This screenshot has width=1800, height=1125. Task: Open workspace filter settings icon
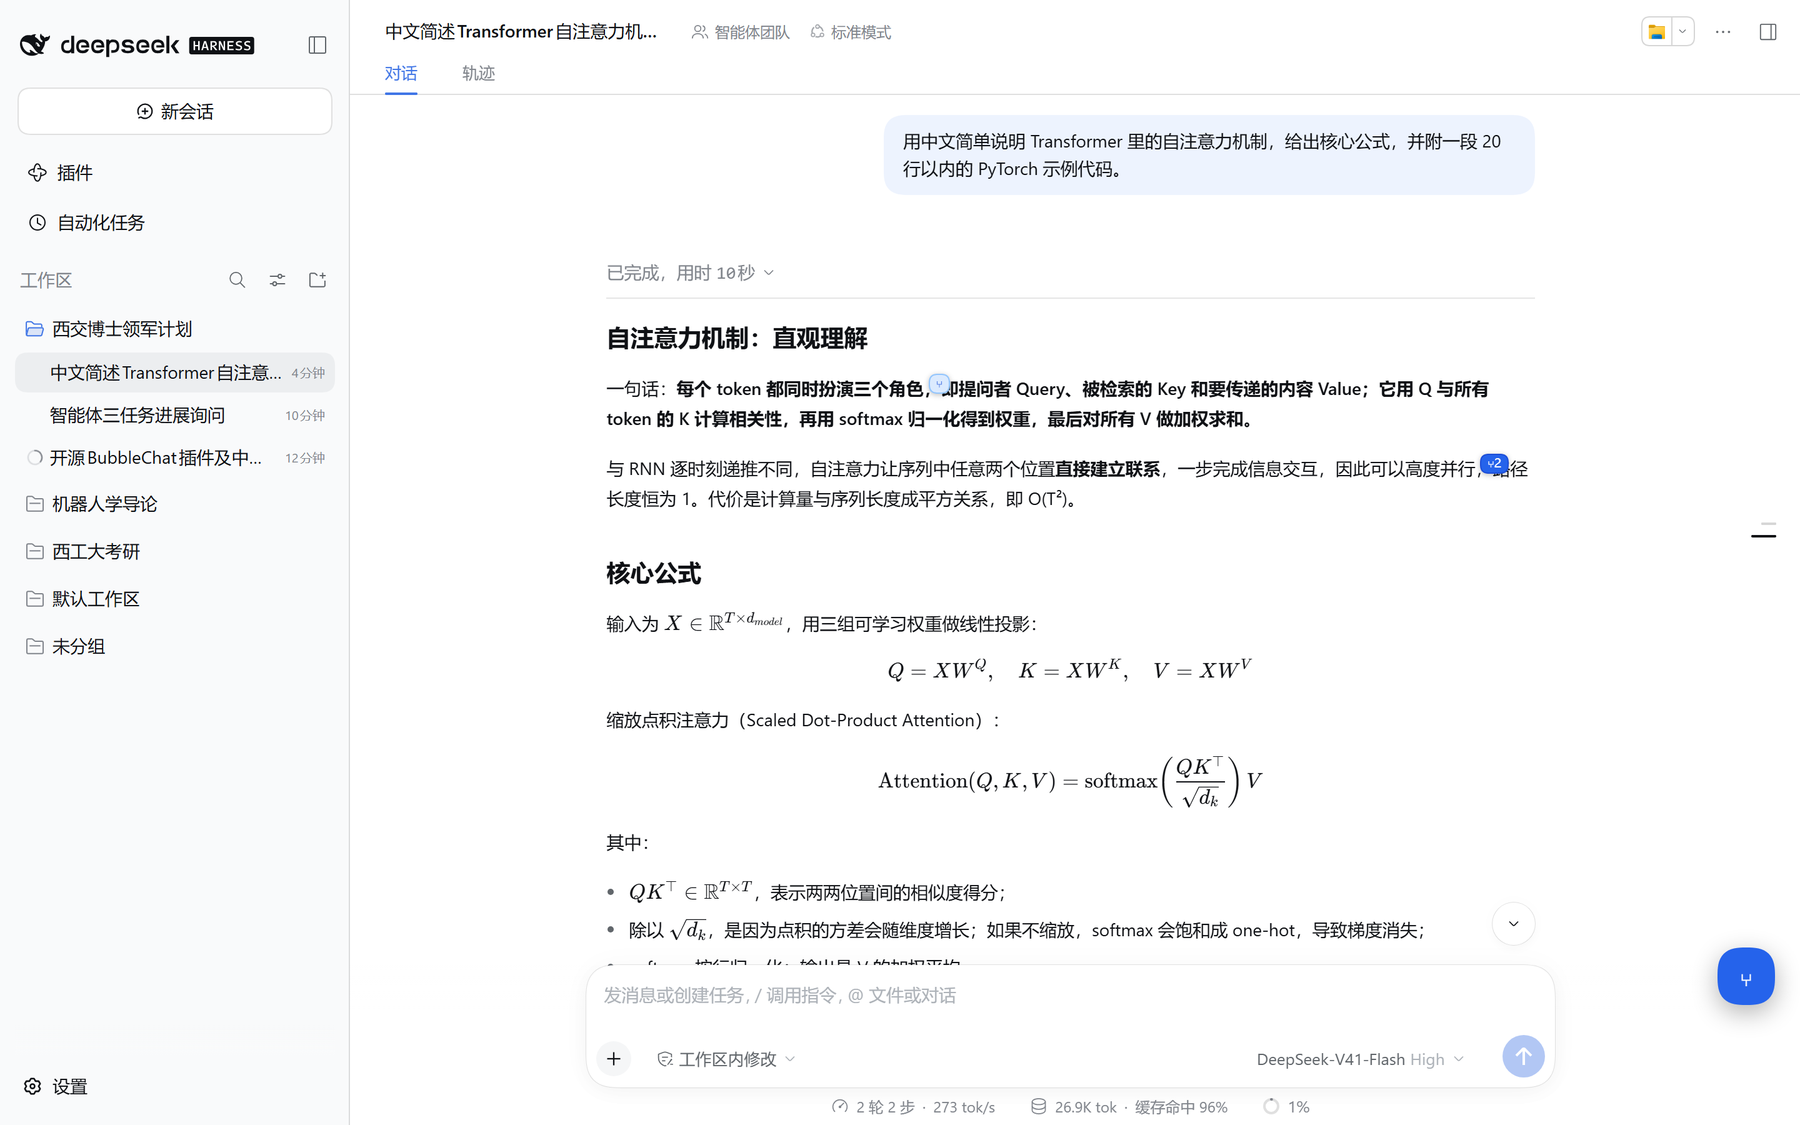pyautogui.click(x=277, y=280)
